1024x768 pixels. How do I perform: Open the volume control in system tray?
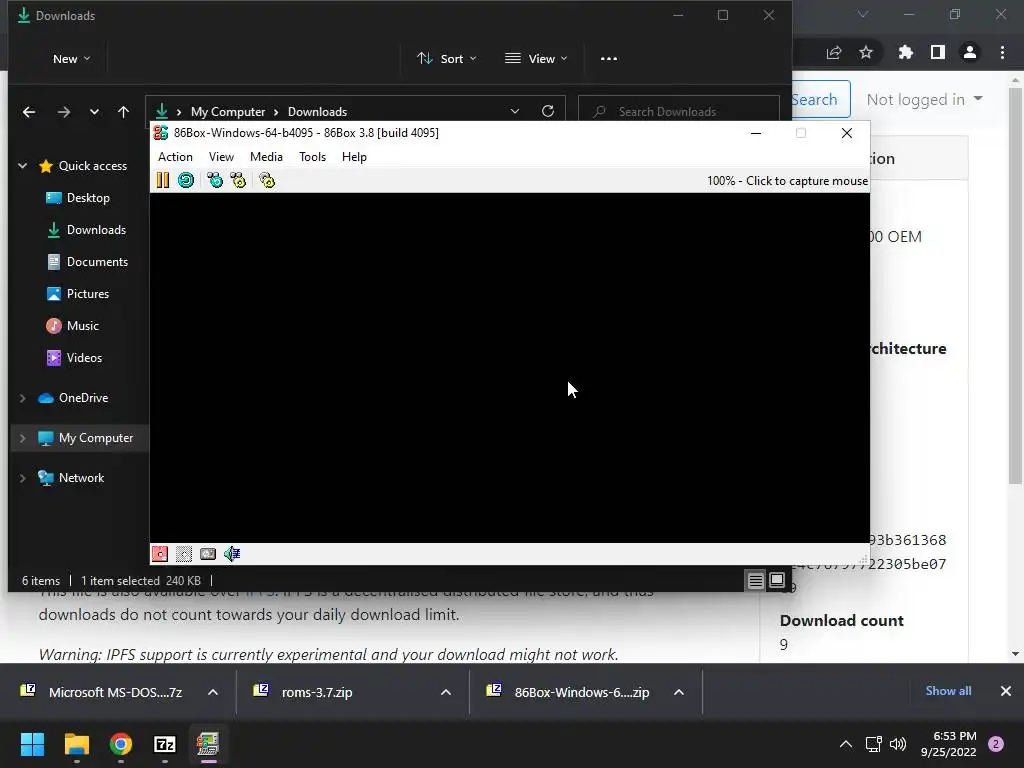[898, 744]
